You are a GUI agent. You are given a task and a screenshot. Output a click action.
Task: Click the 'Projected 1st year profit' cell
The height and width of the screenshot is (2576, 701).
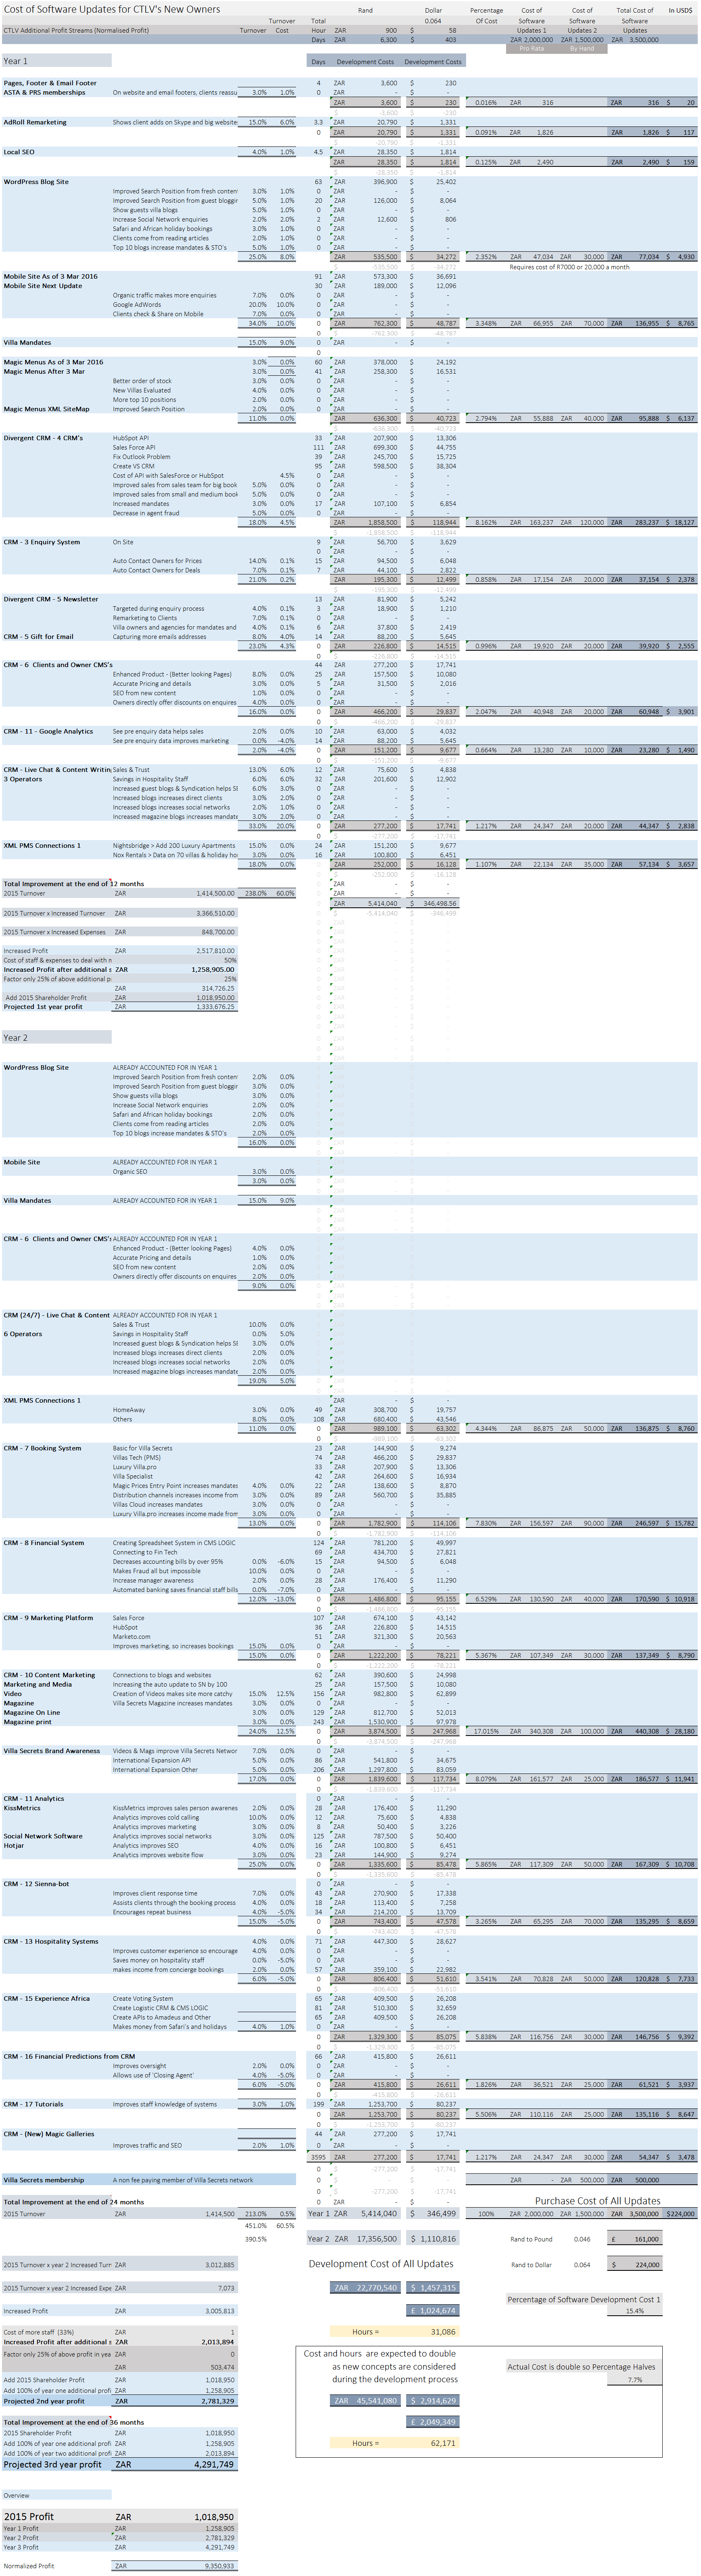(43, 1007)
